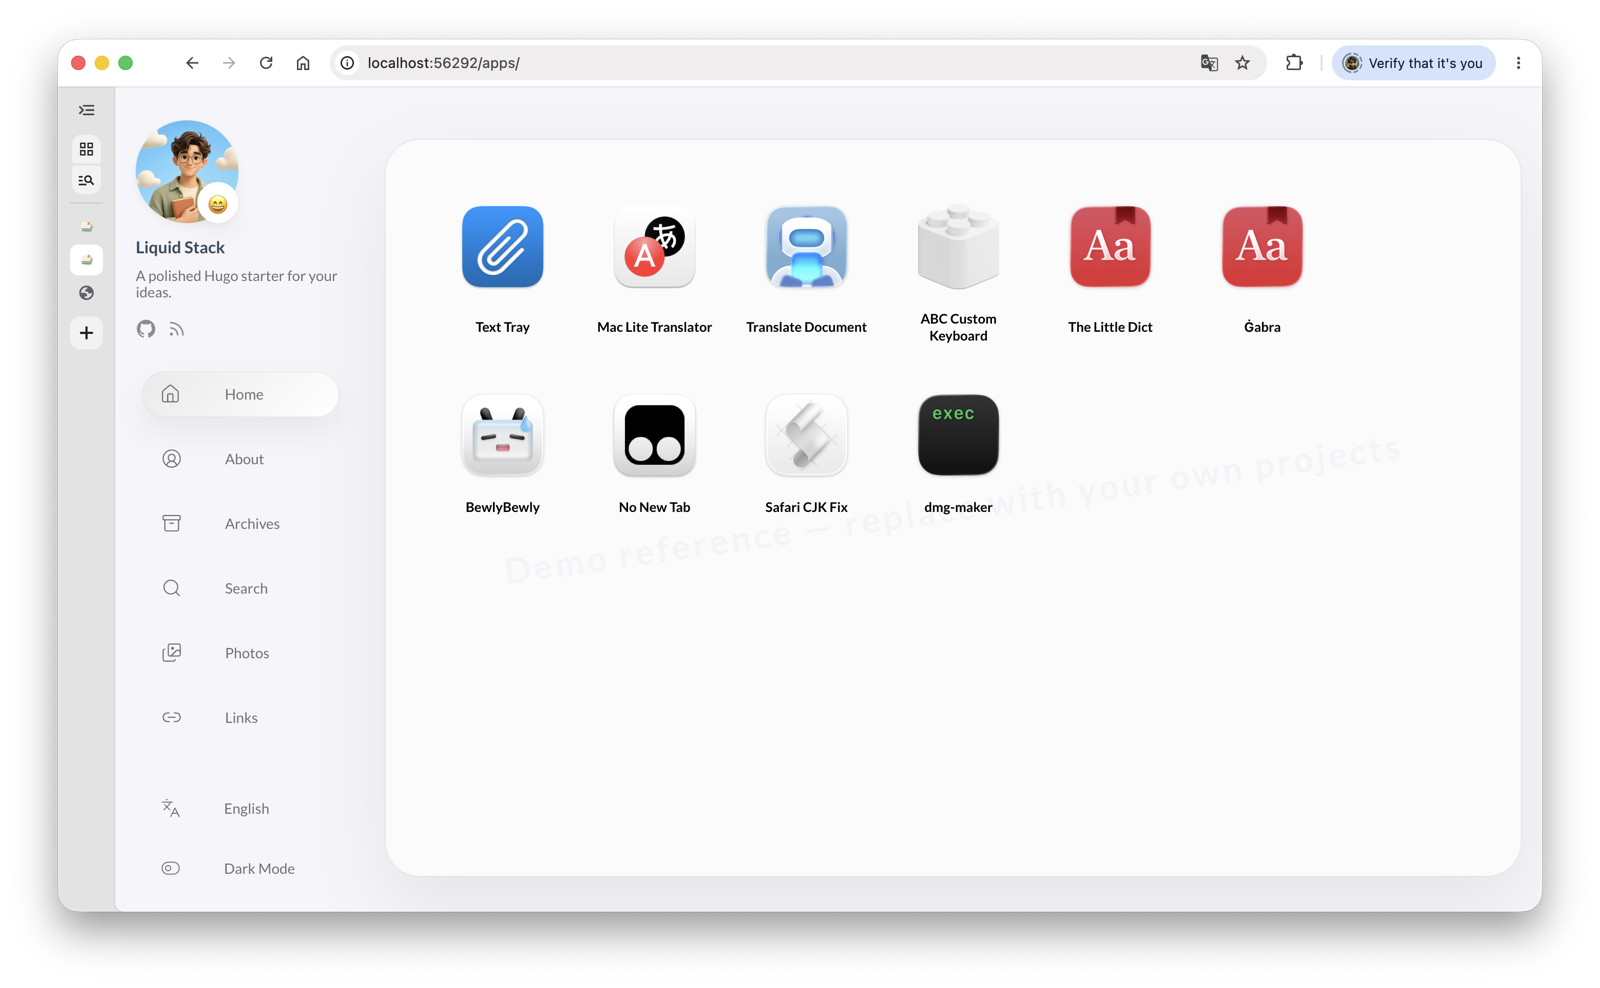This screenshot has height=988, width=1600.
Task: Open the No New Tab app
Action: [x=654, y=435]
